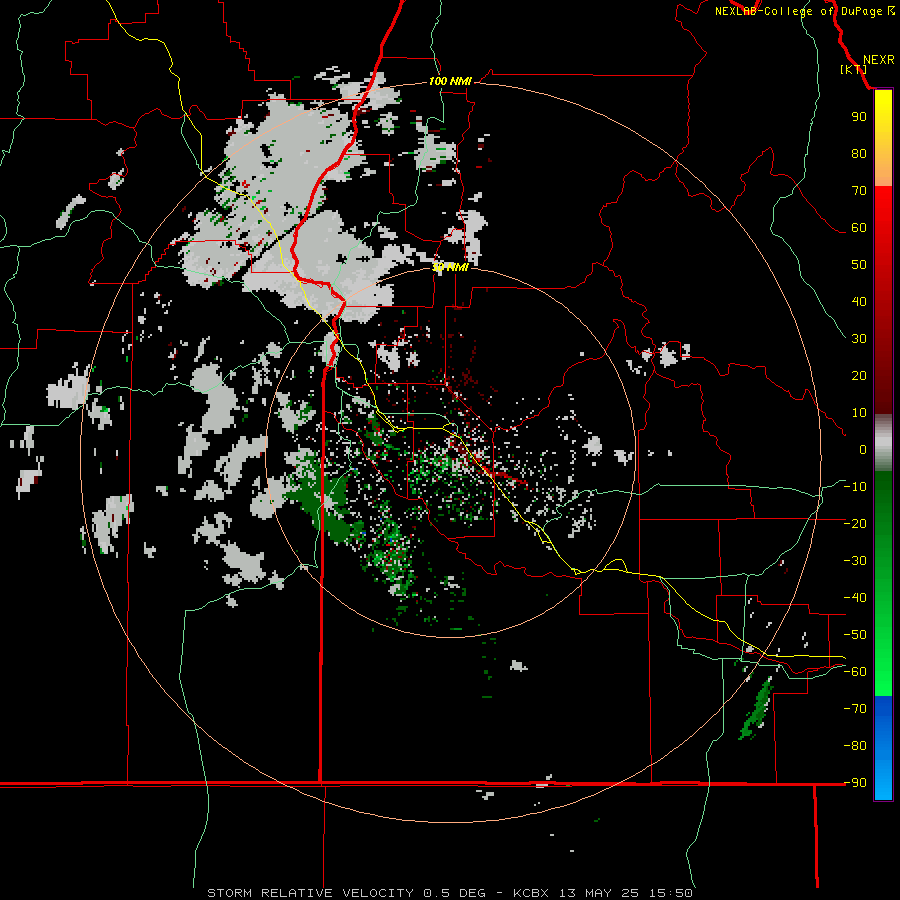Click the -20 value on velocity scale
This screenshot has width=900, height=900.
(855, 523)
